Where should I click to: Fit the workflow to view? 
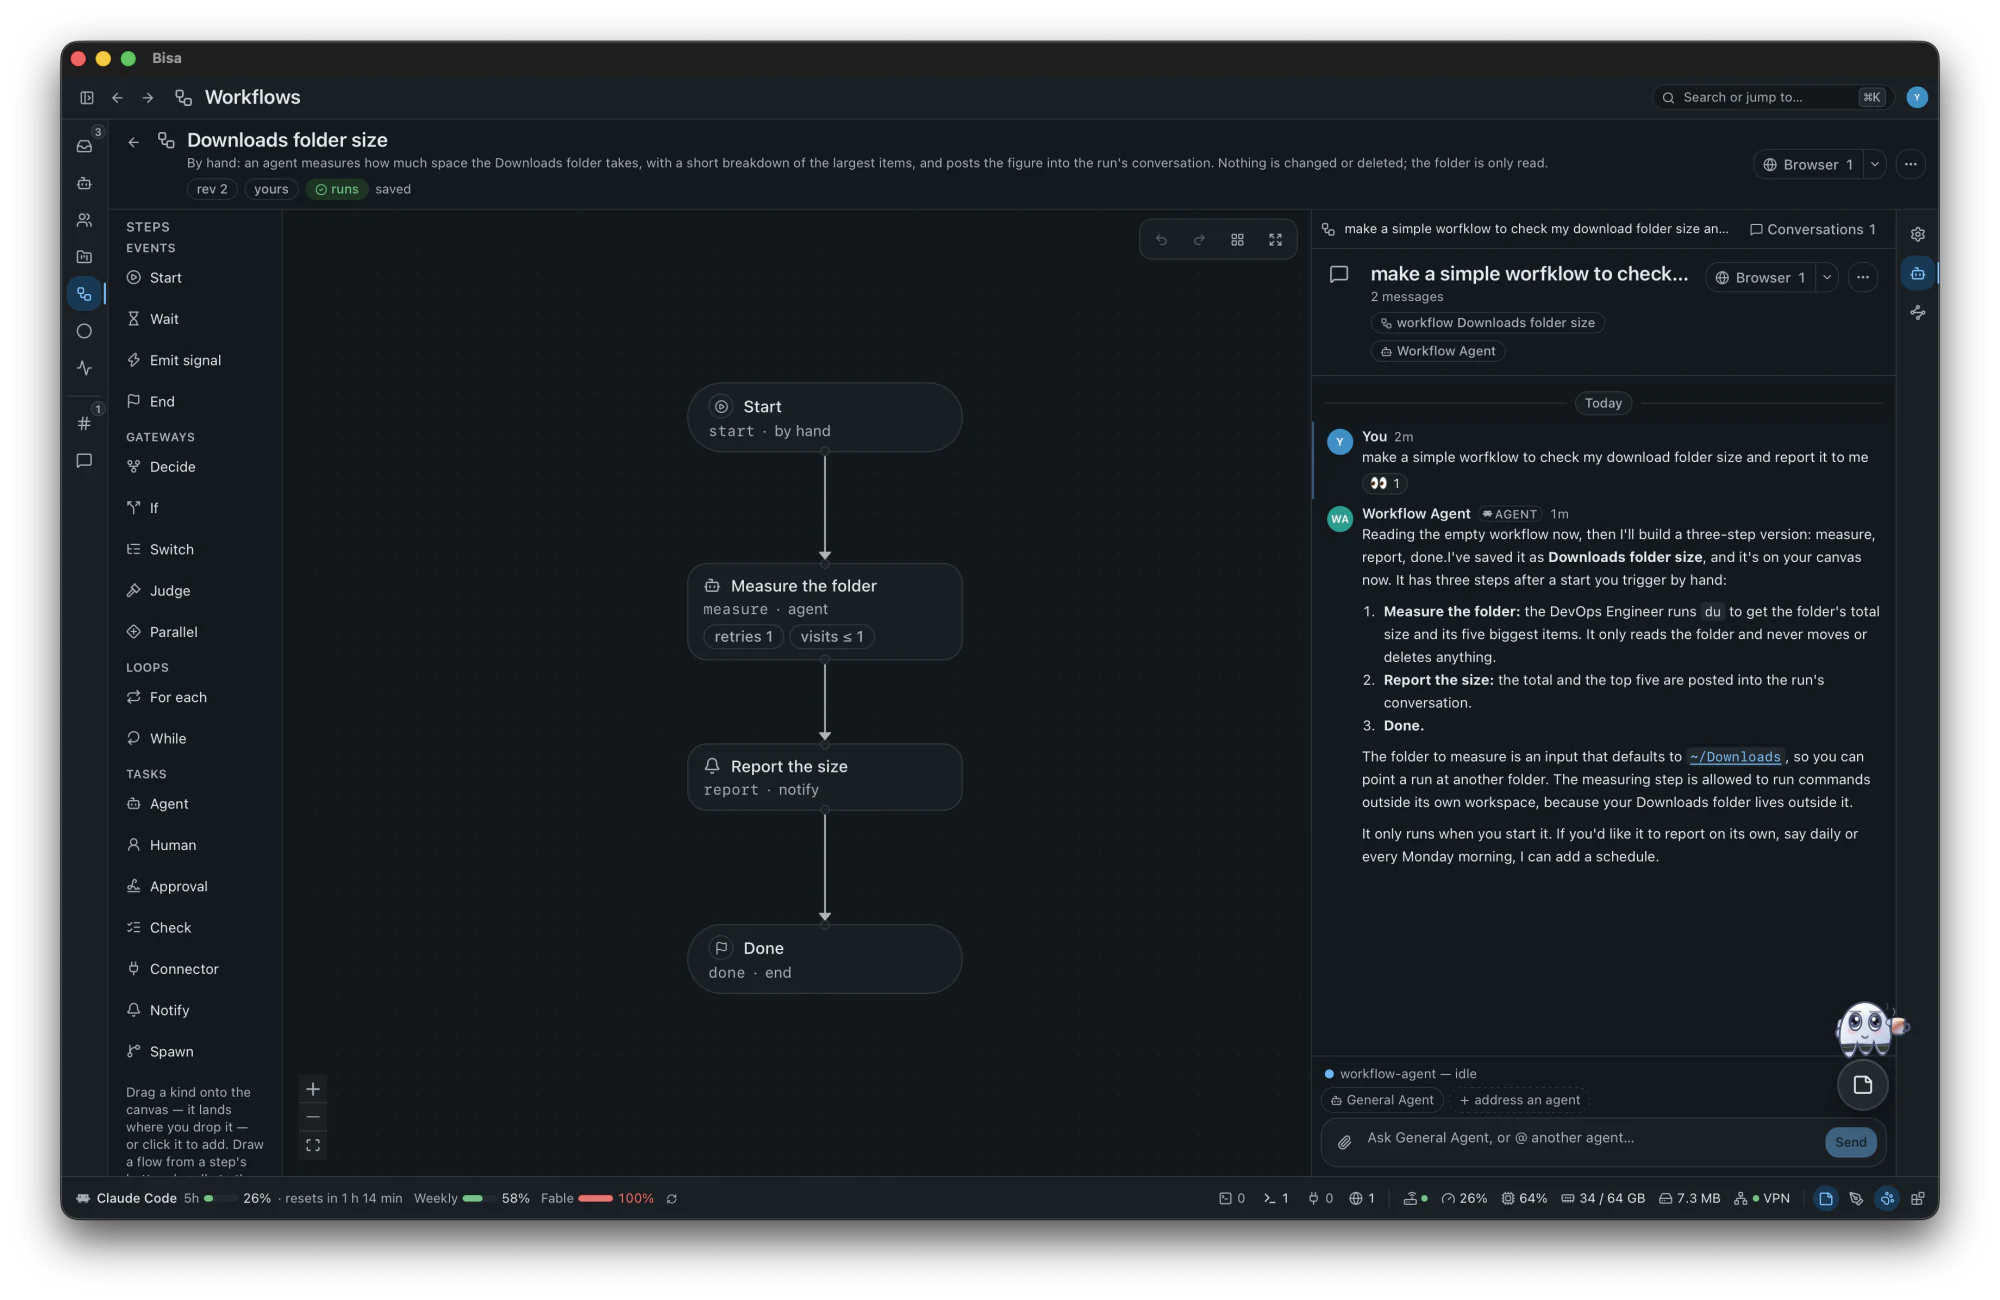pos(313,1145)
